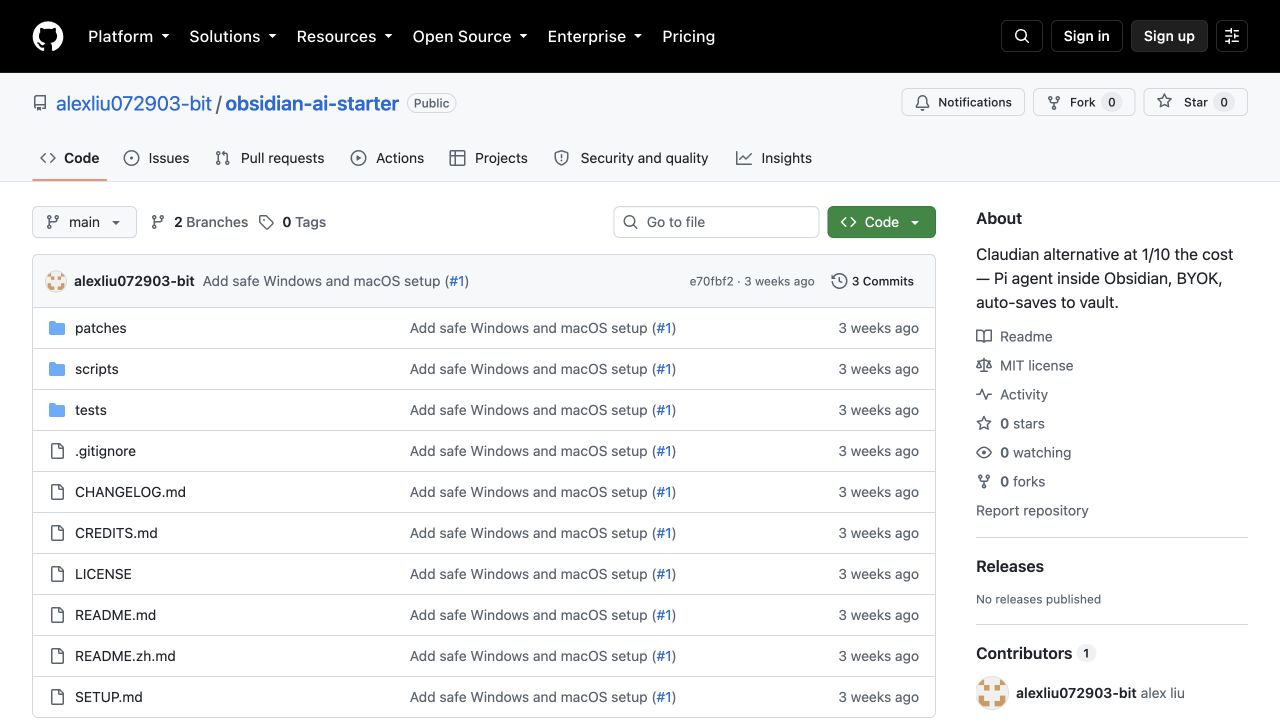Click the commit author avatar
Viewport: 1280px width, 720px height.
(x=56, y=281)
